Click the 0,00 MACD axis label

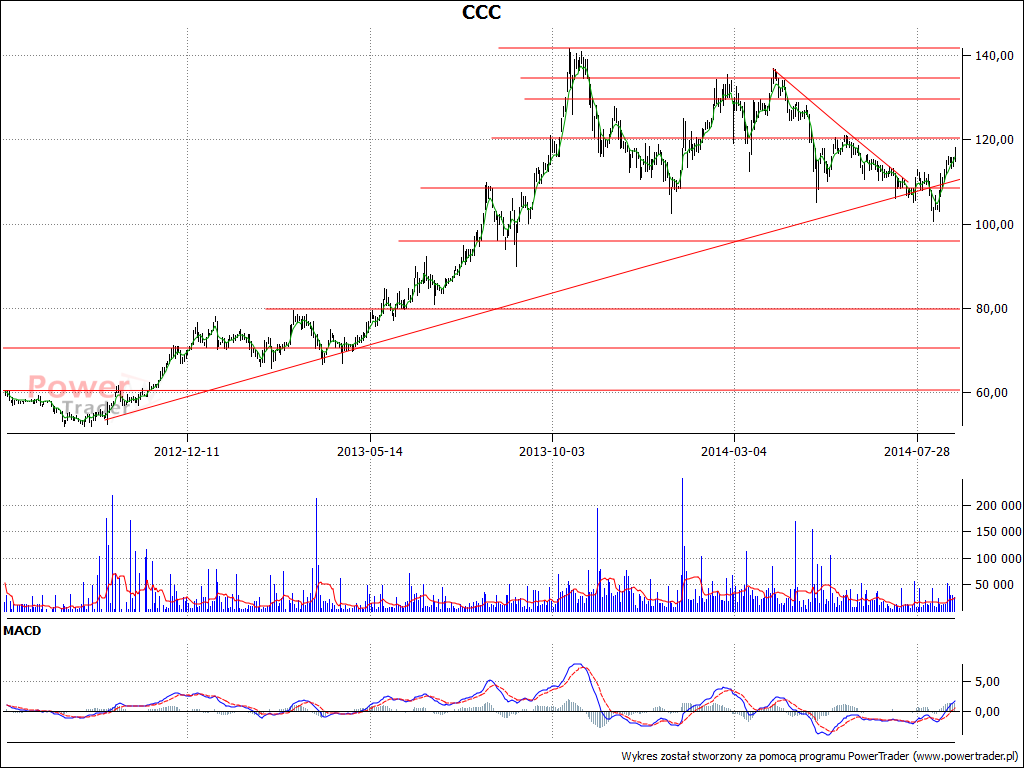tap(986, 712)
